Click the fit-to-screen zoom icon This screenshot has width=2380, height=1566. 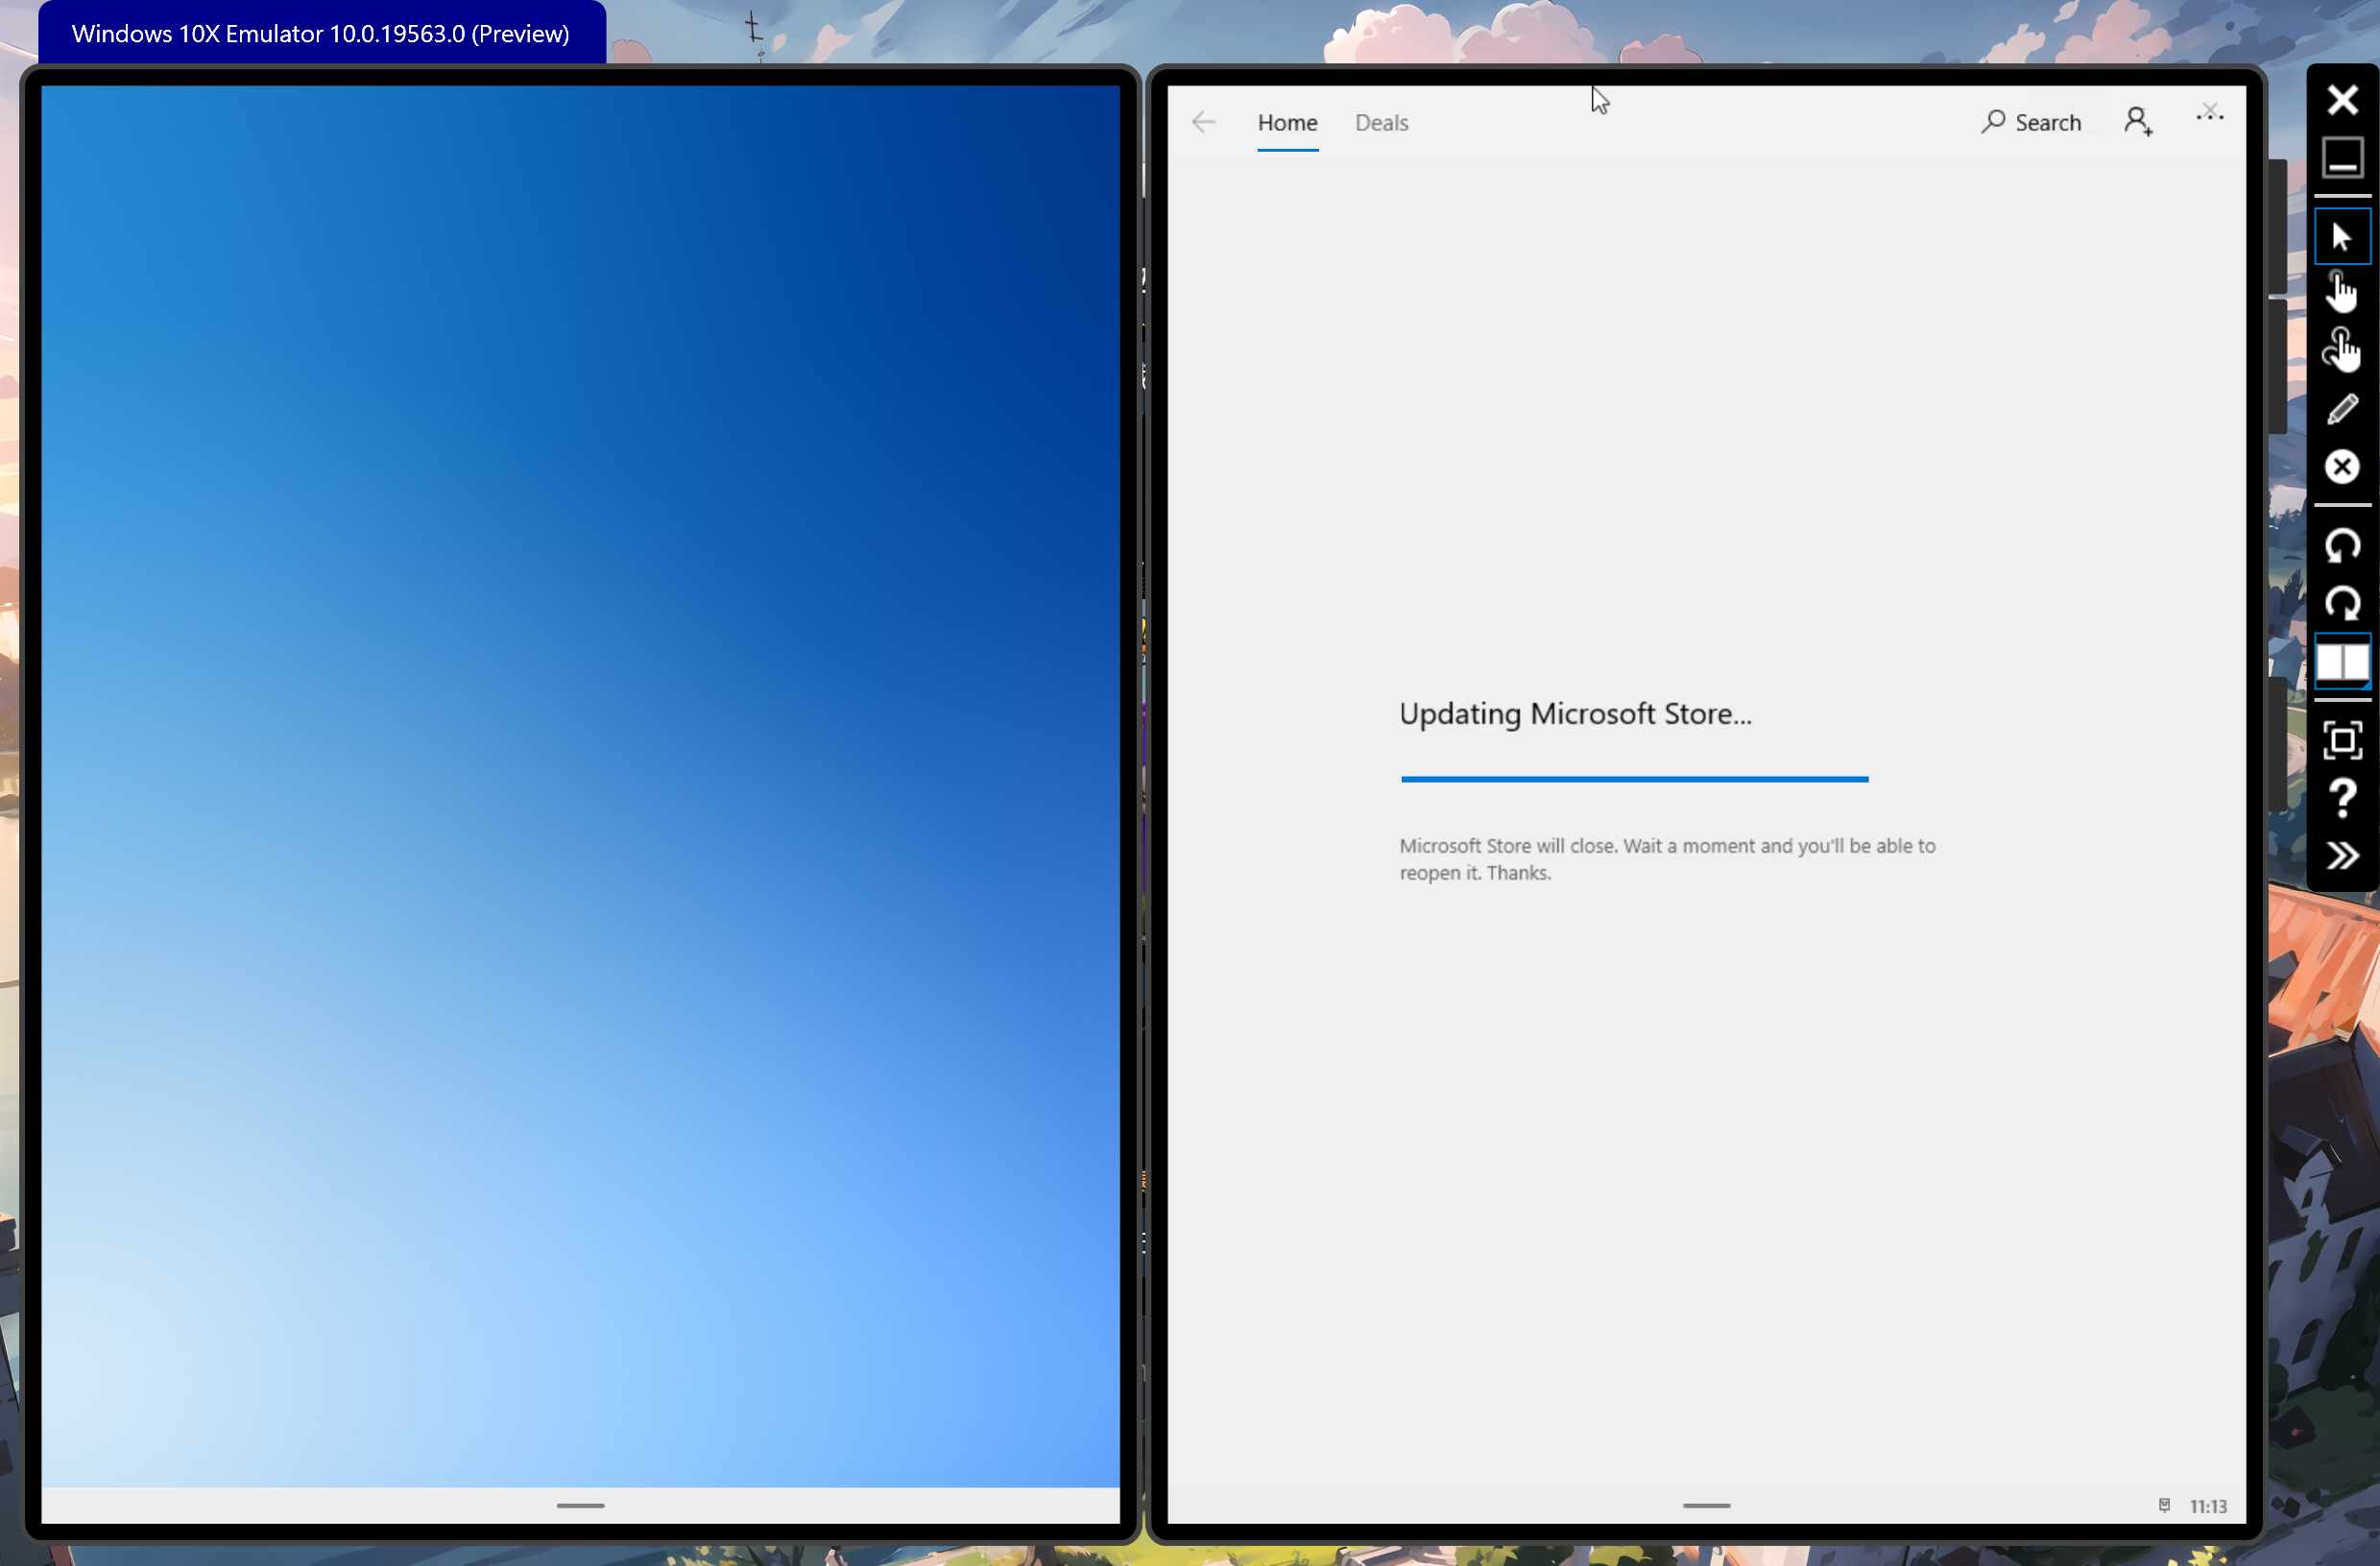(x=2341, y=741)
